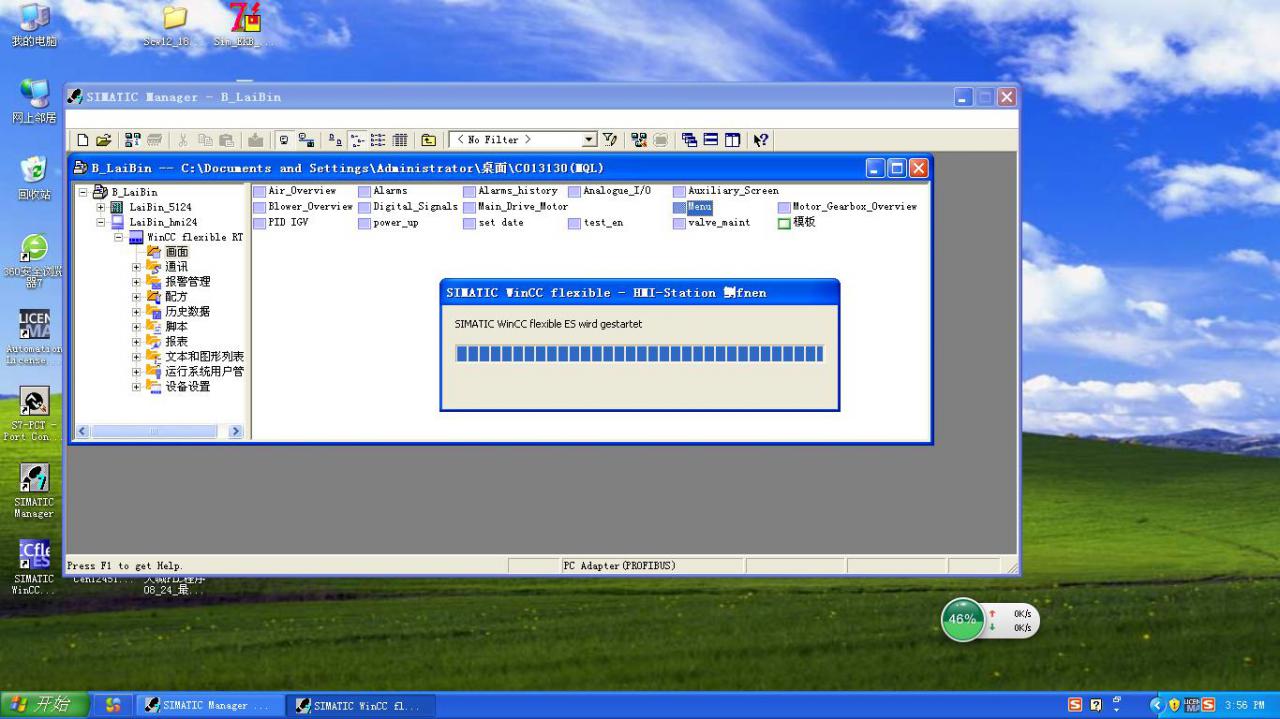1280x719 pixels.
Task: Click the filter funnel icon
Action: (609, 140)
